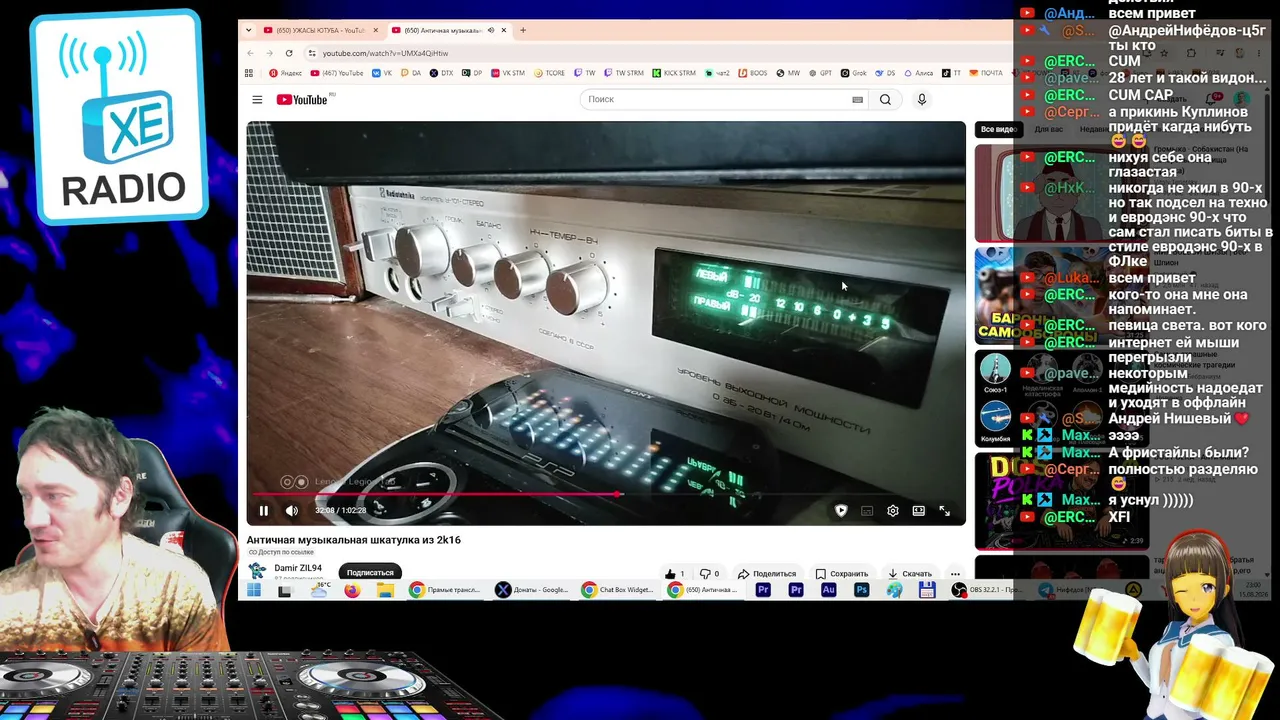Toggle theater mode for the video

919,511
